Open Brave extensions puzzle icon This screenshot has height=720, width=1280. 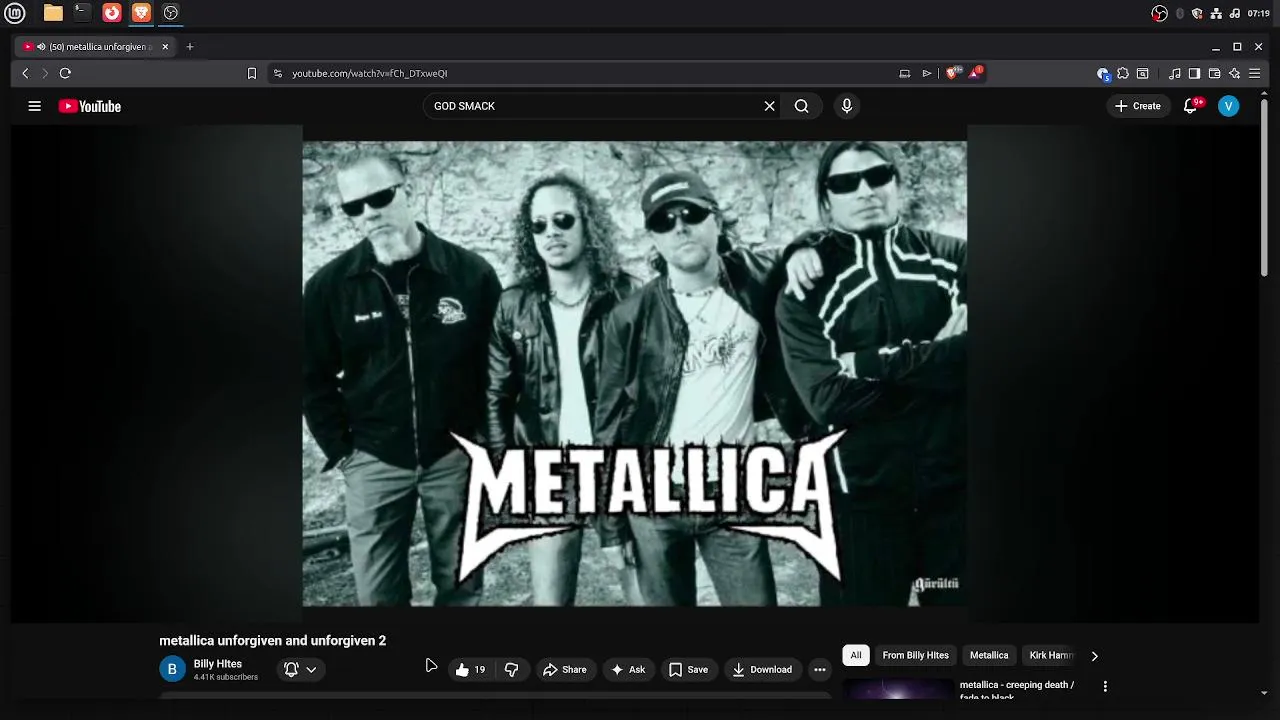1123,73
